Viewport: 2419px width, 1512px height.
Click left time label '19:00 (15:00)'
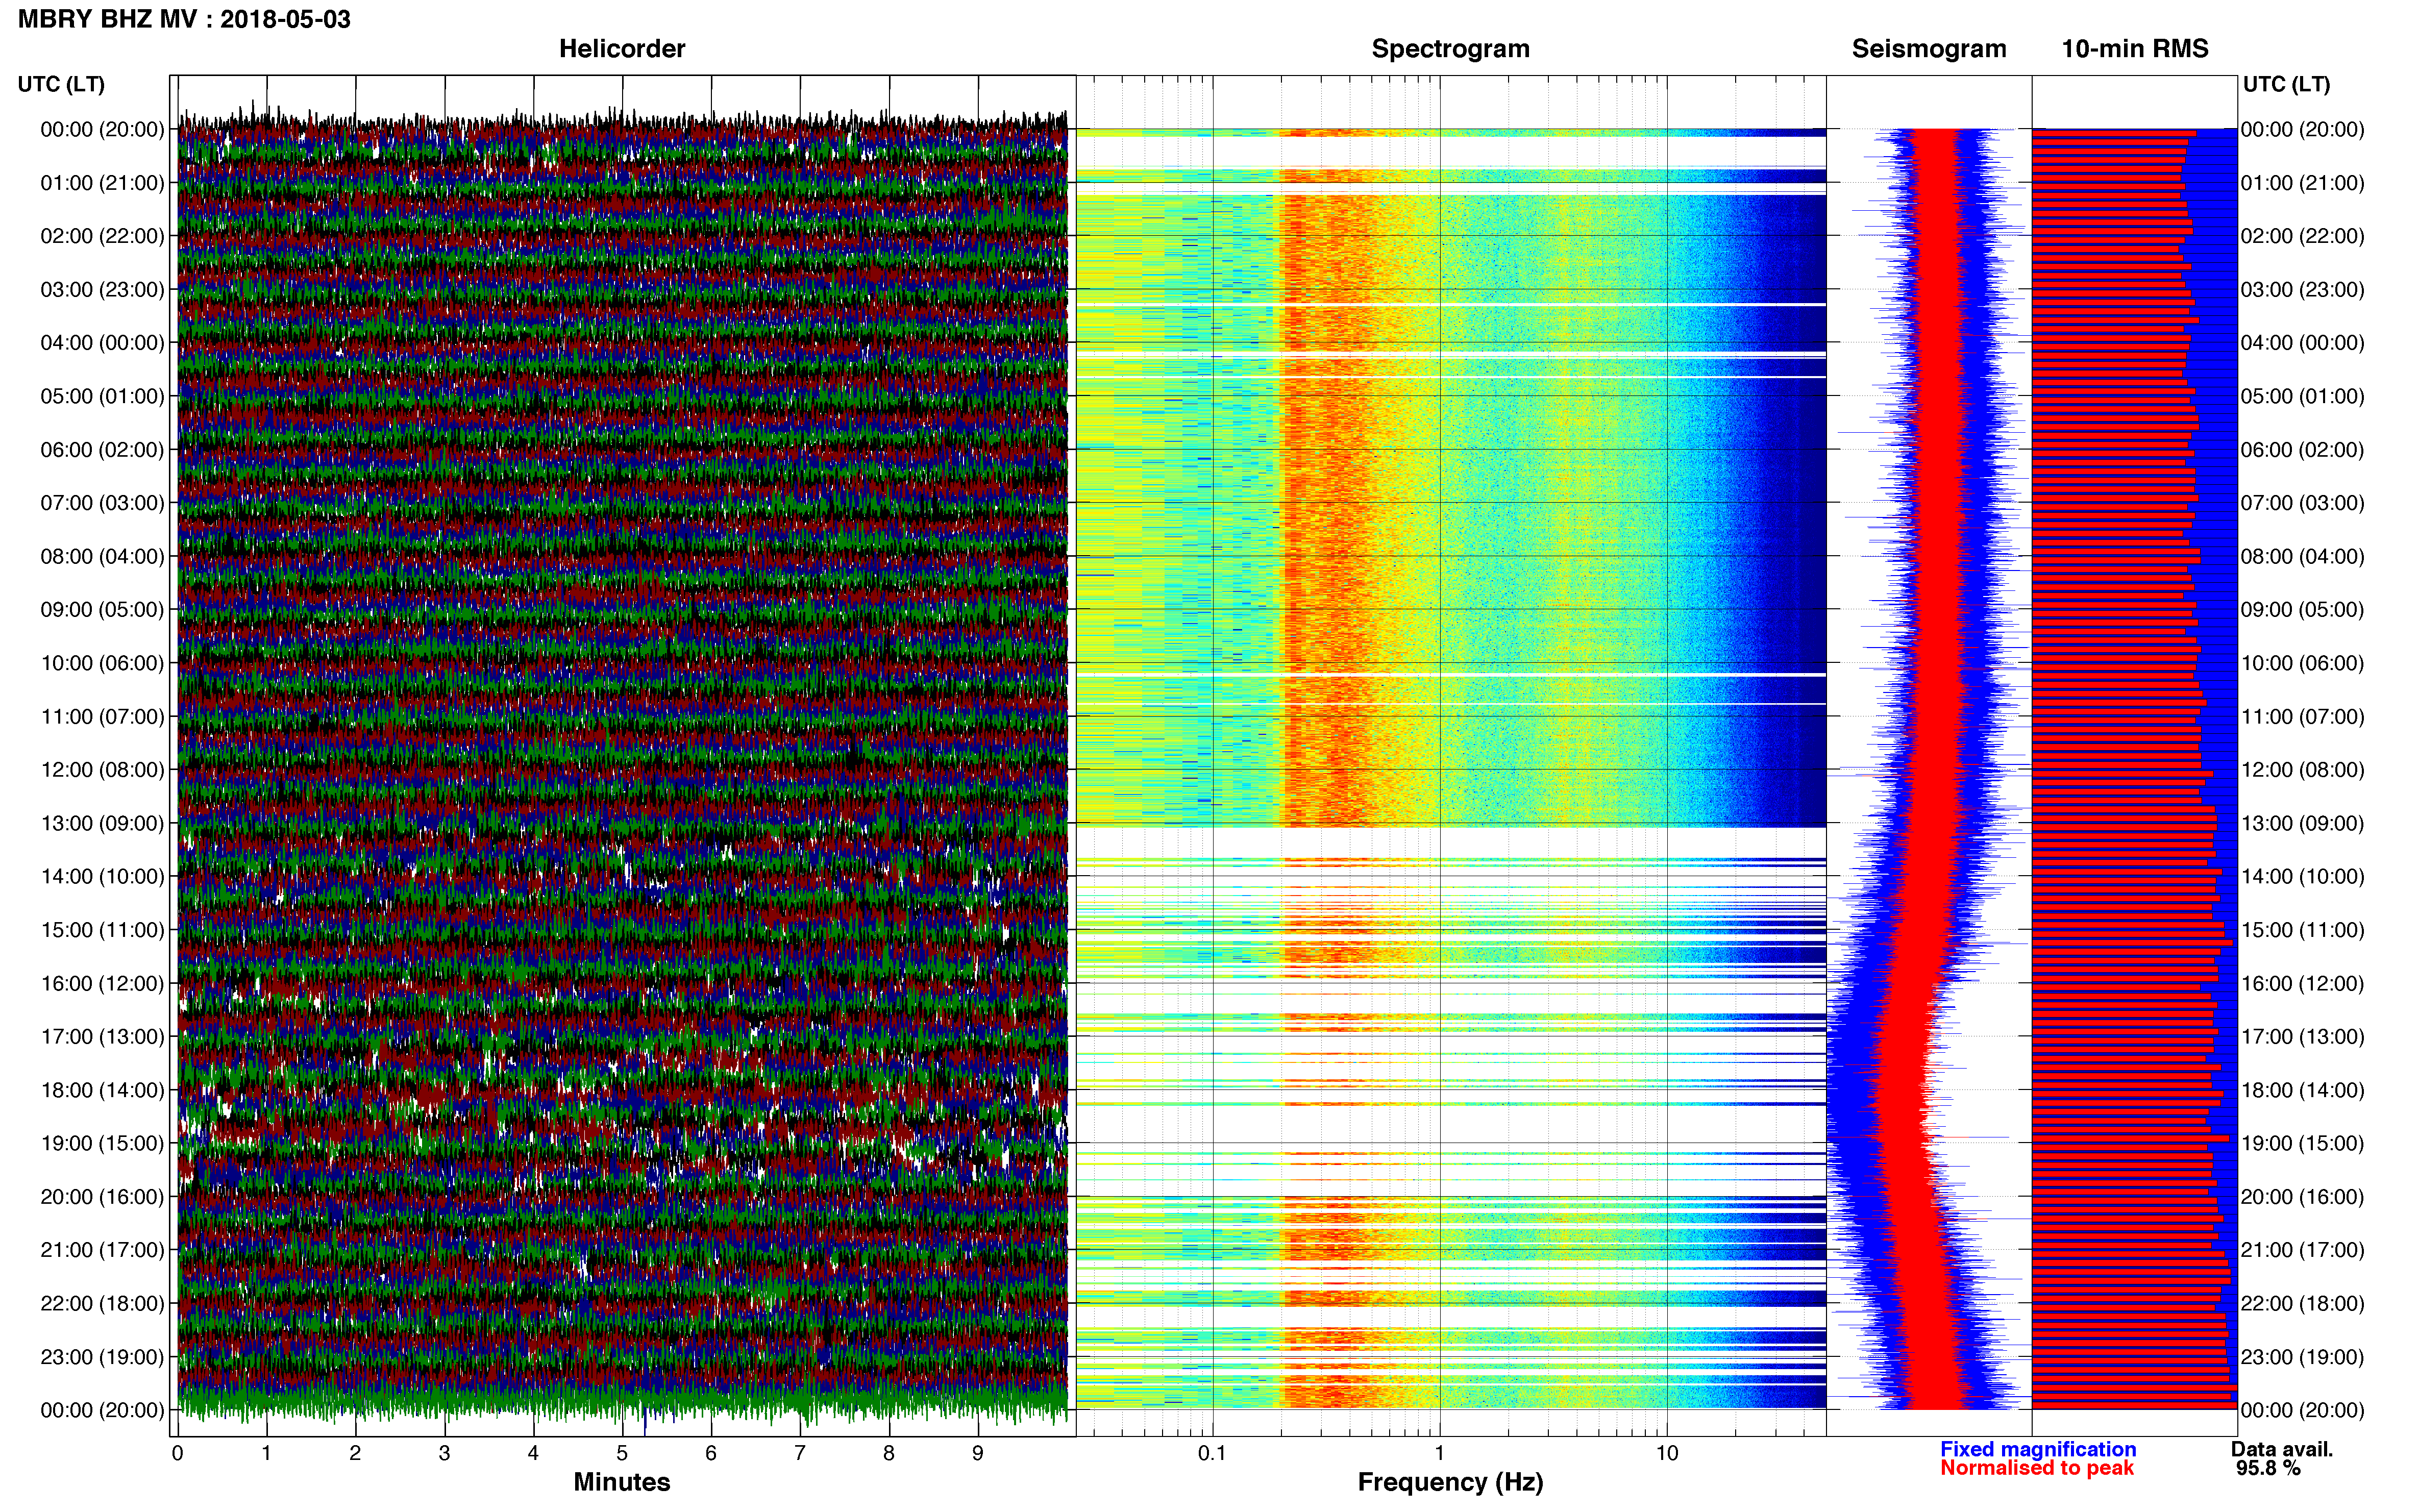point(102,1143)
